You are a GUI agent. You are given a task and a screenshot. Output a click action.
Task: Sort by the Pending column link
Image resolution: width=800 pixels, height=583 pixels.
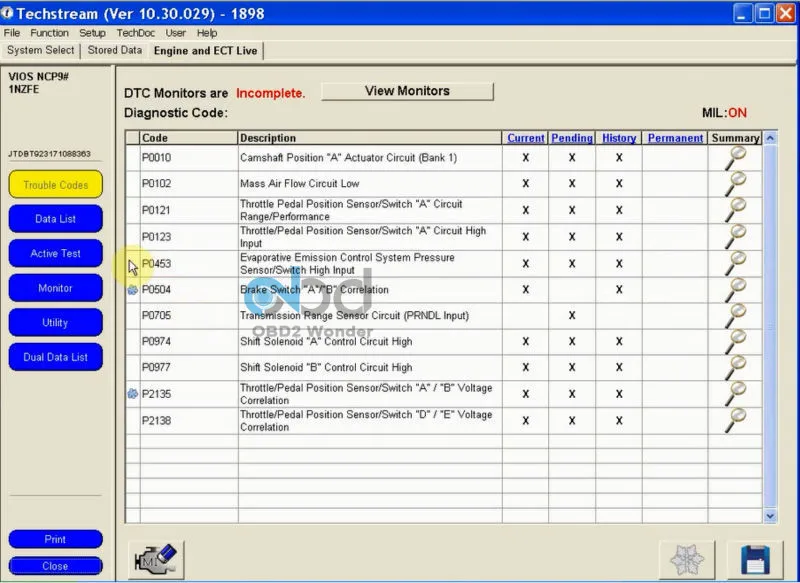point(572,138)
